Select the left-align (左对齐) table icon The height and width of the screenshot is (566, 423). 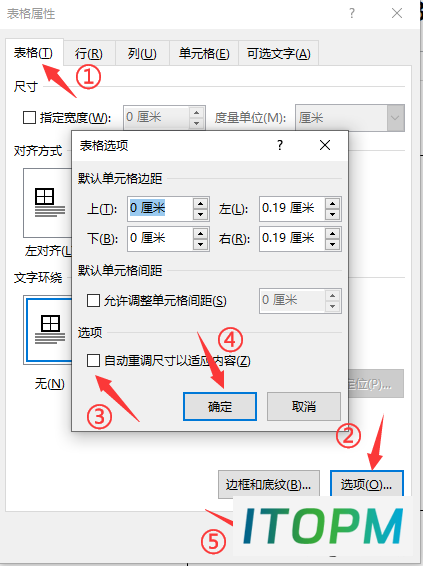tap(48, 203)
